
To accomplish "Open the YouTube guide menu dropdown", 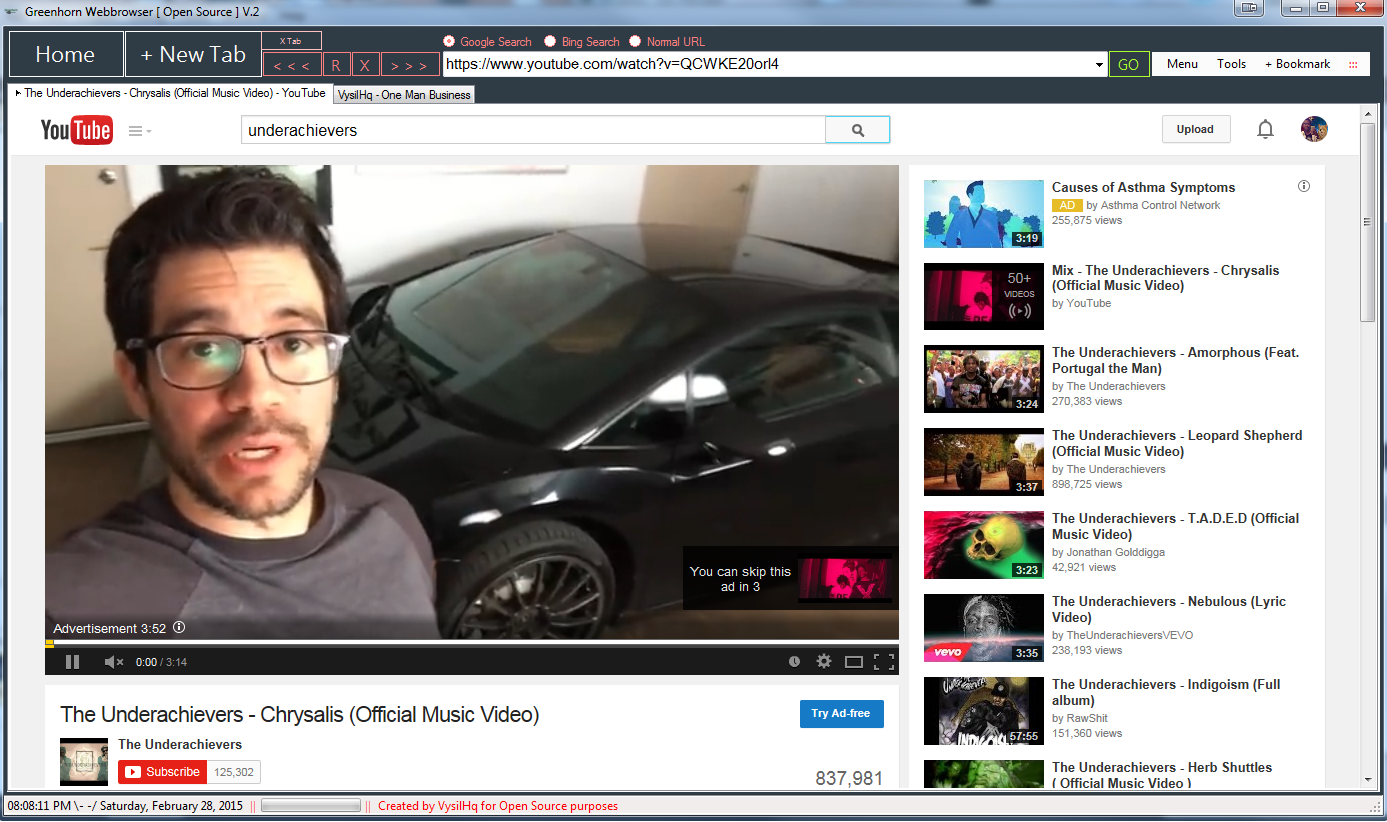I will (x=140, y=131).
